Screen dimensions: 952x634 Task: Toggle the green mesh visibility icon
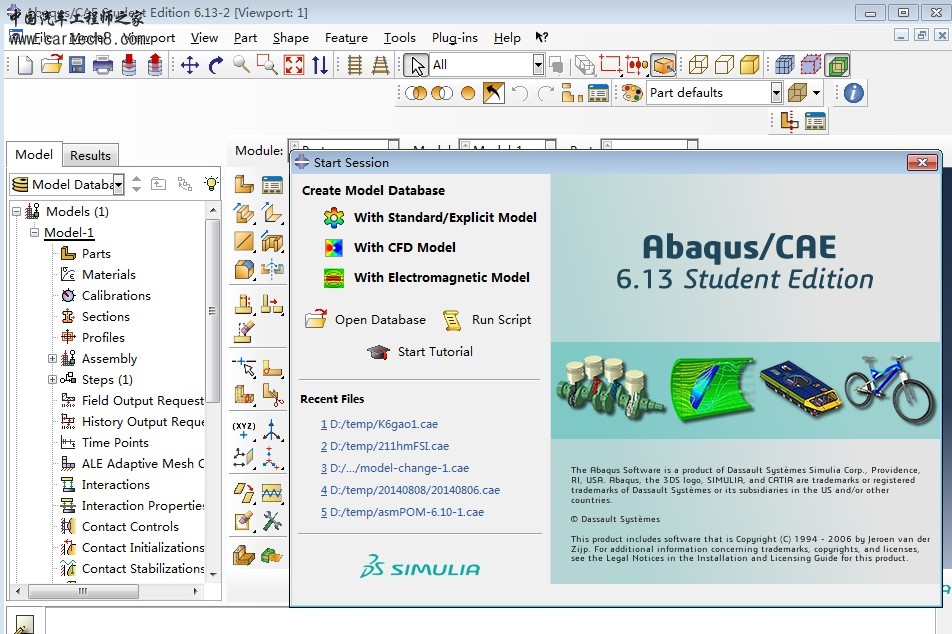pos(838,65)
